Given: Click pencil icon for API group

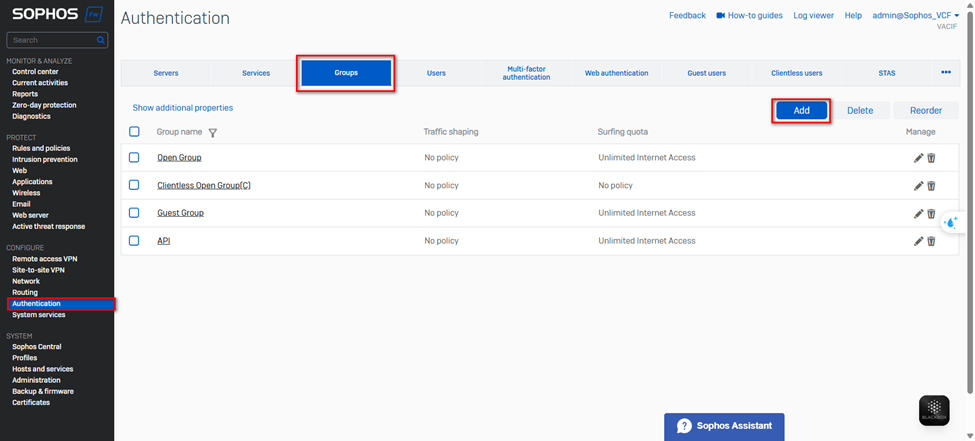Looking at the screenshot, I should tap(918, 241).
